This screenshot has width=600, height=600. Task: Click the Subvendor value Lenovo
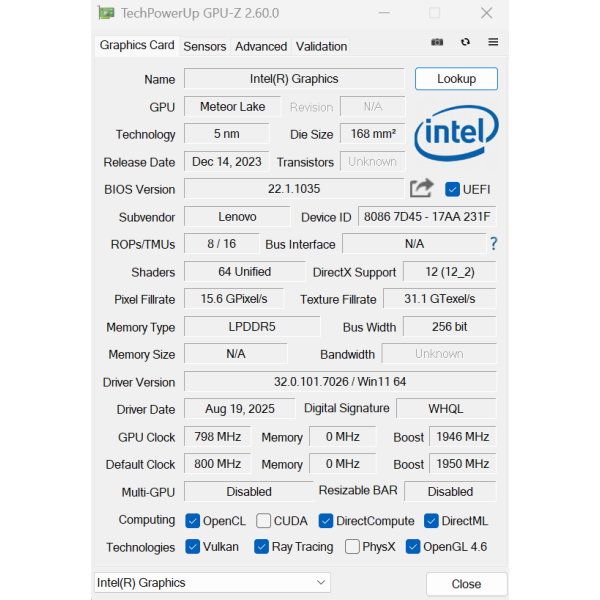click(237, 217)
